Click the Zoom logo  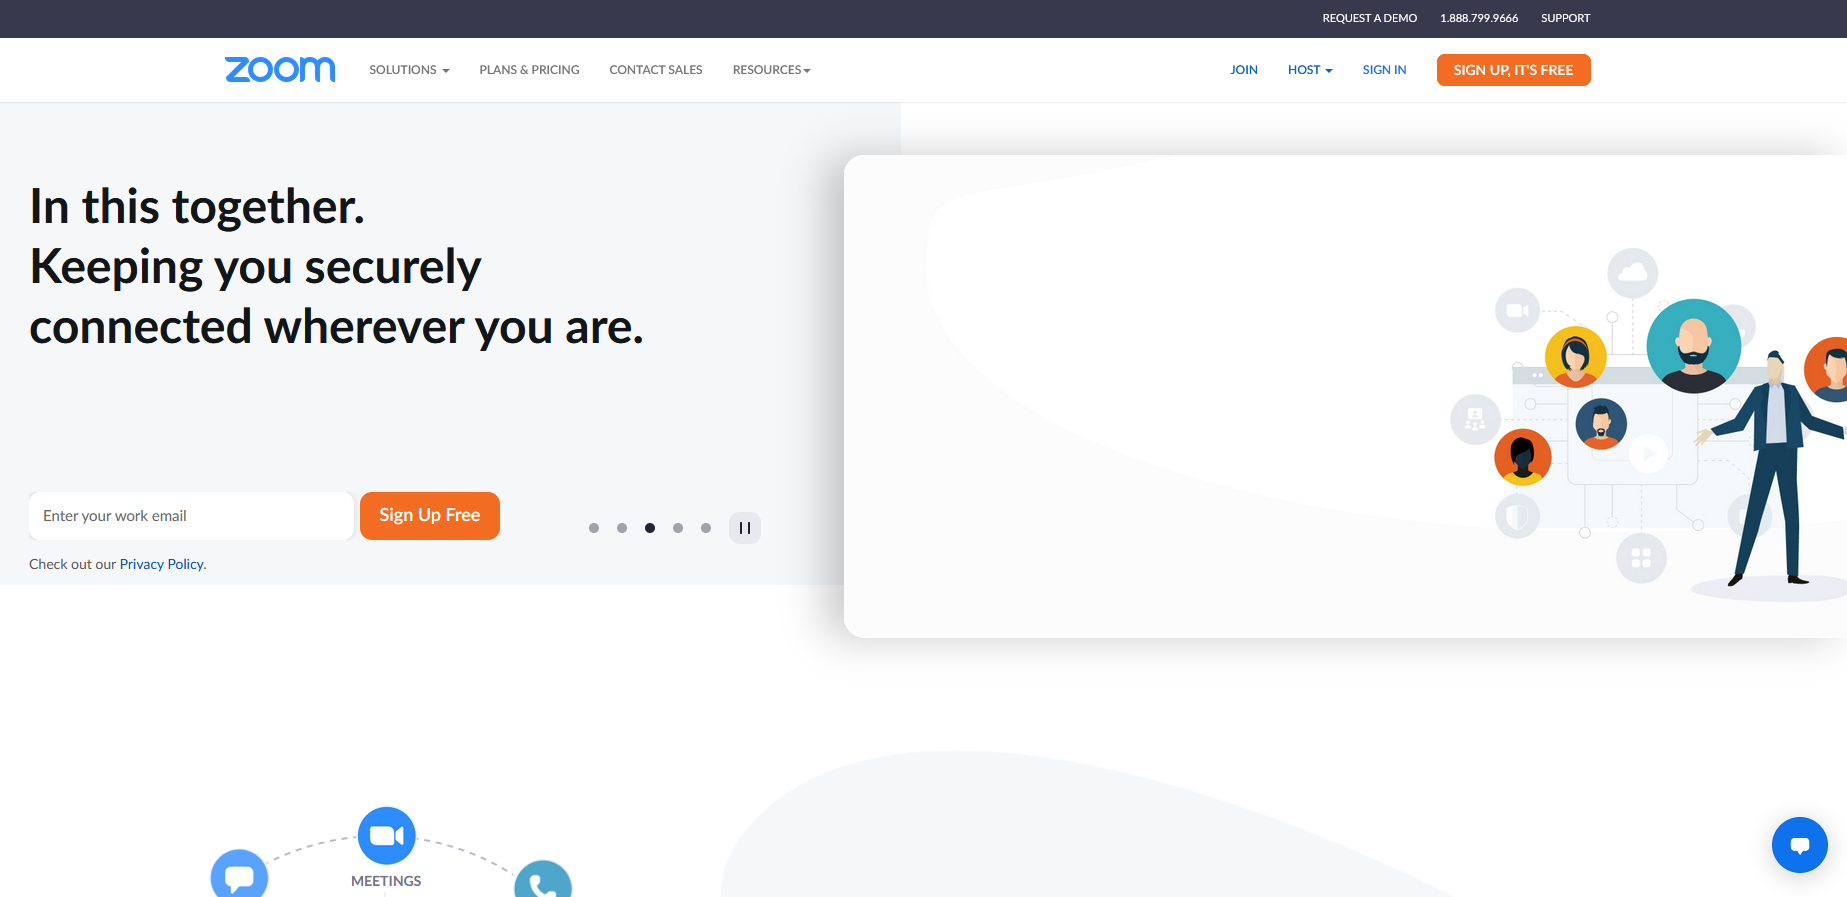(x=280, y=69)
